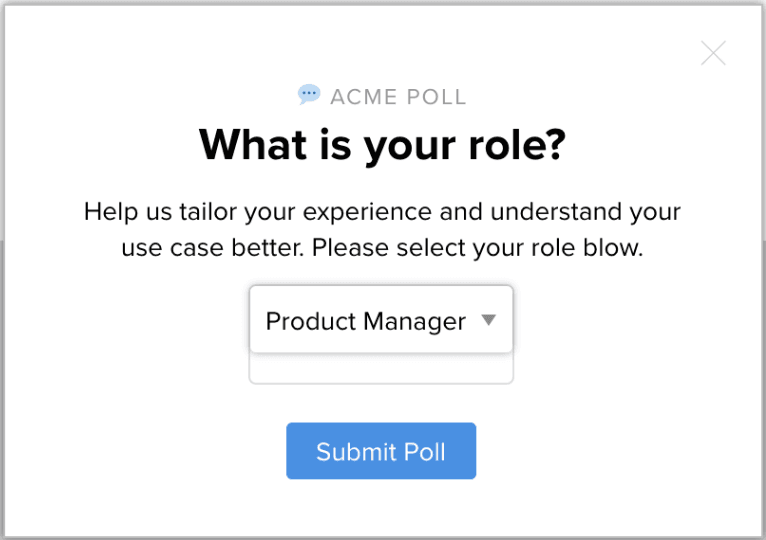766x540 pixels.
Task: Click the blue chat bubble icon
Action: click(x=309, y=95)
